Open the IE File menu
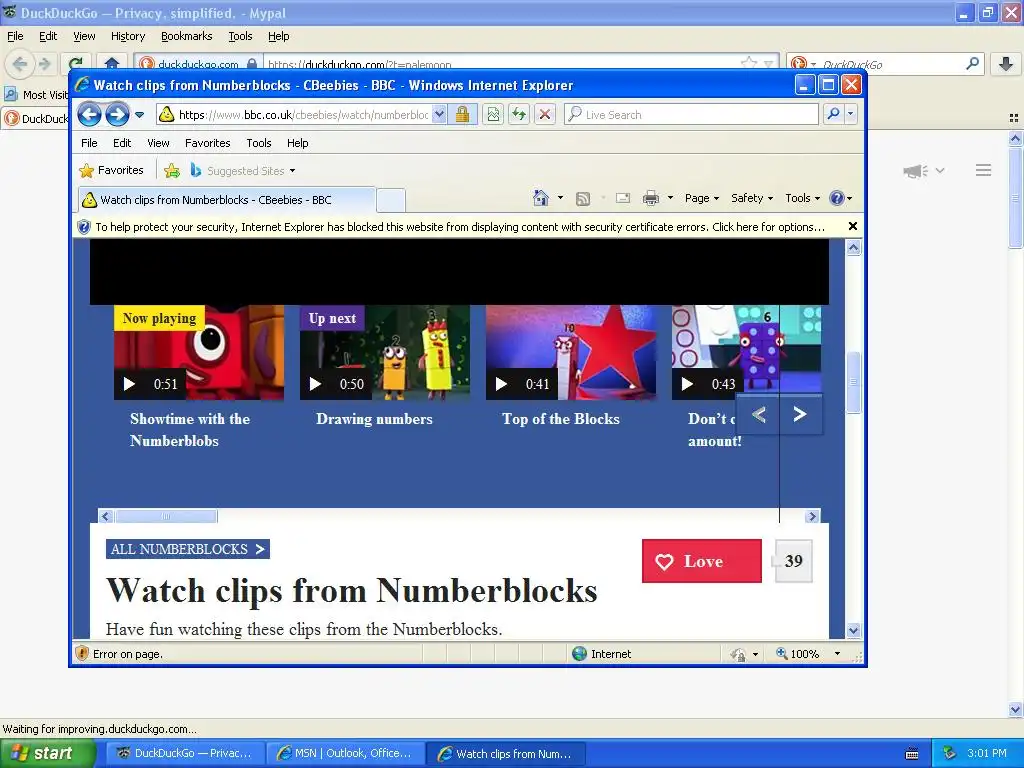The width and height of the screenshot is (1024, 768). (89, 143)
